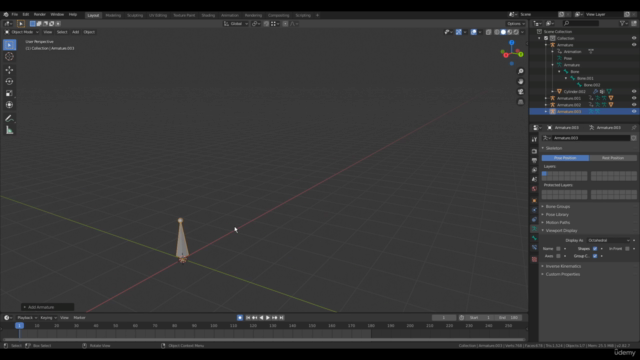Hide Armature.001 via its eye icon
This screenshot has width=640, height=360.
[634, 98]
